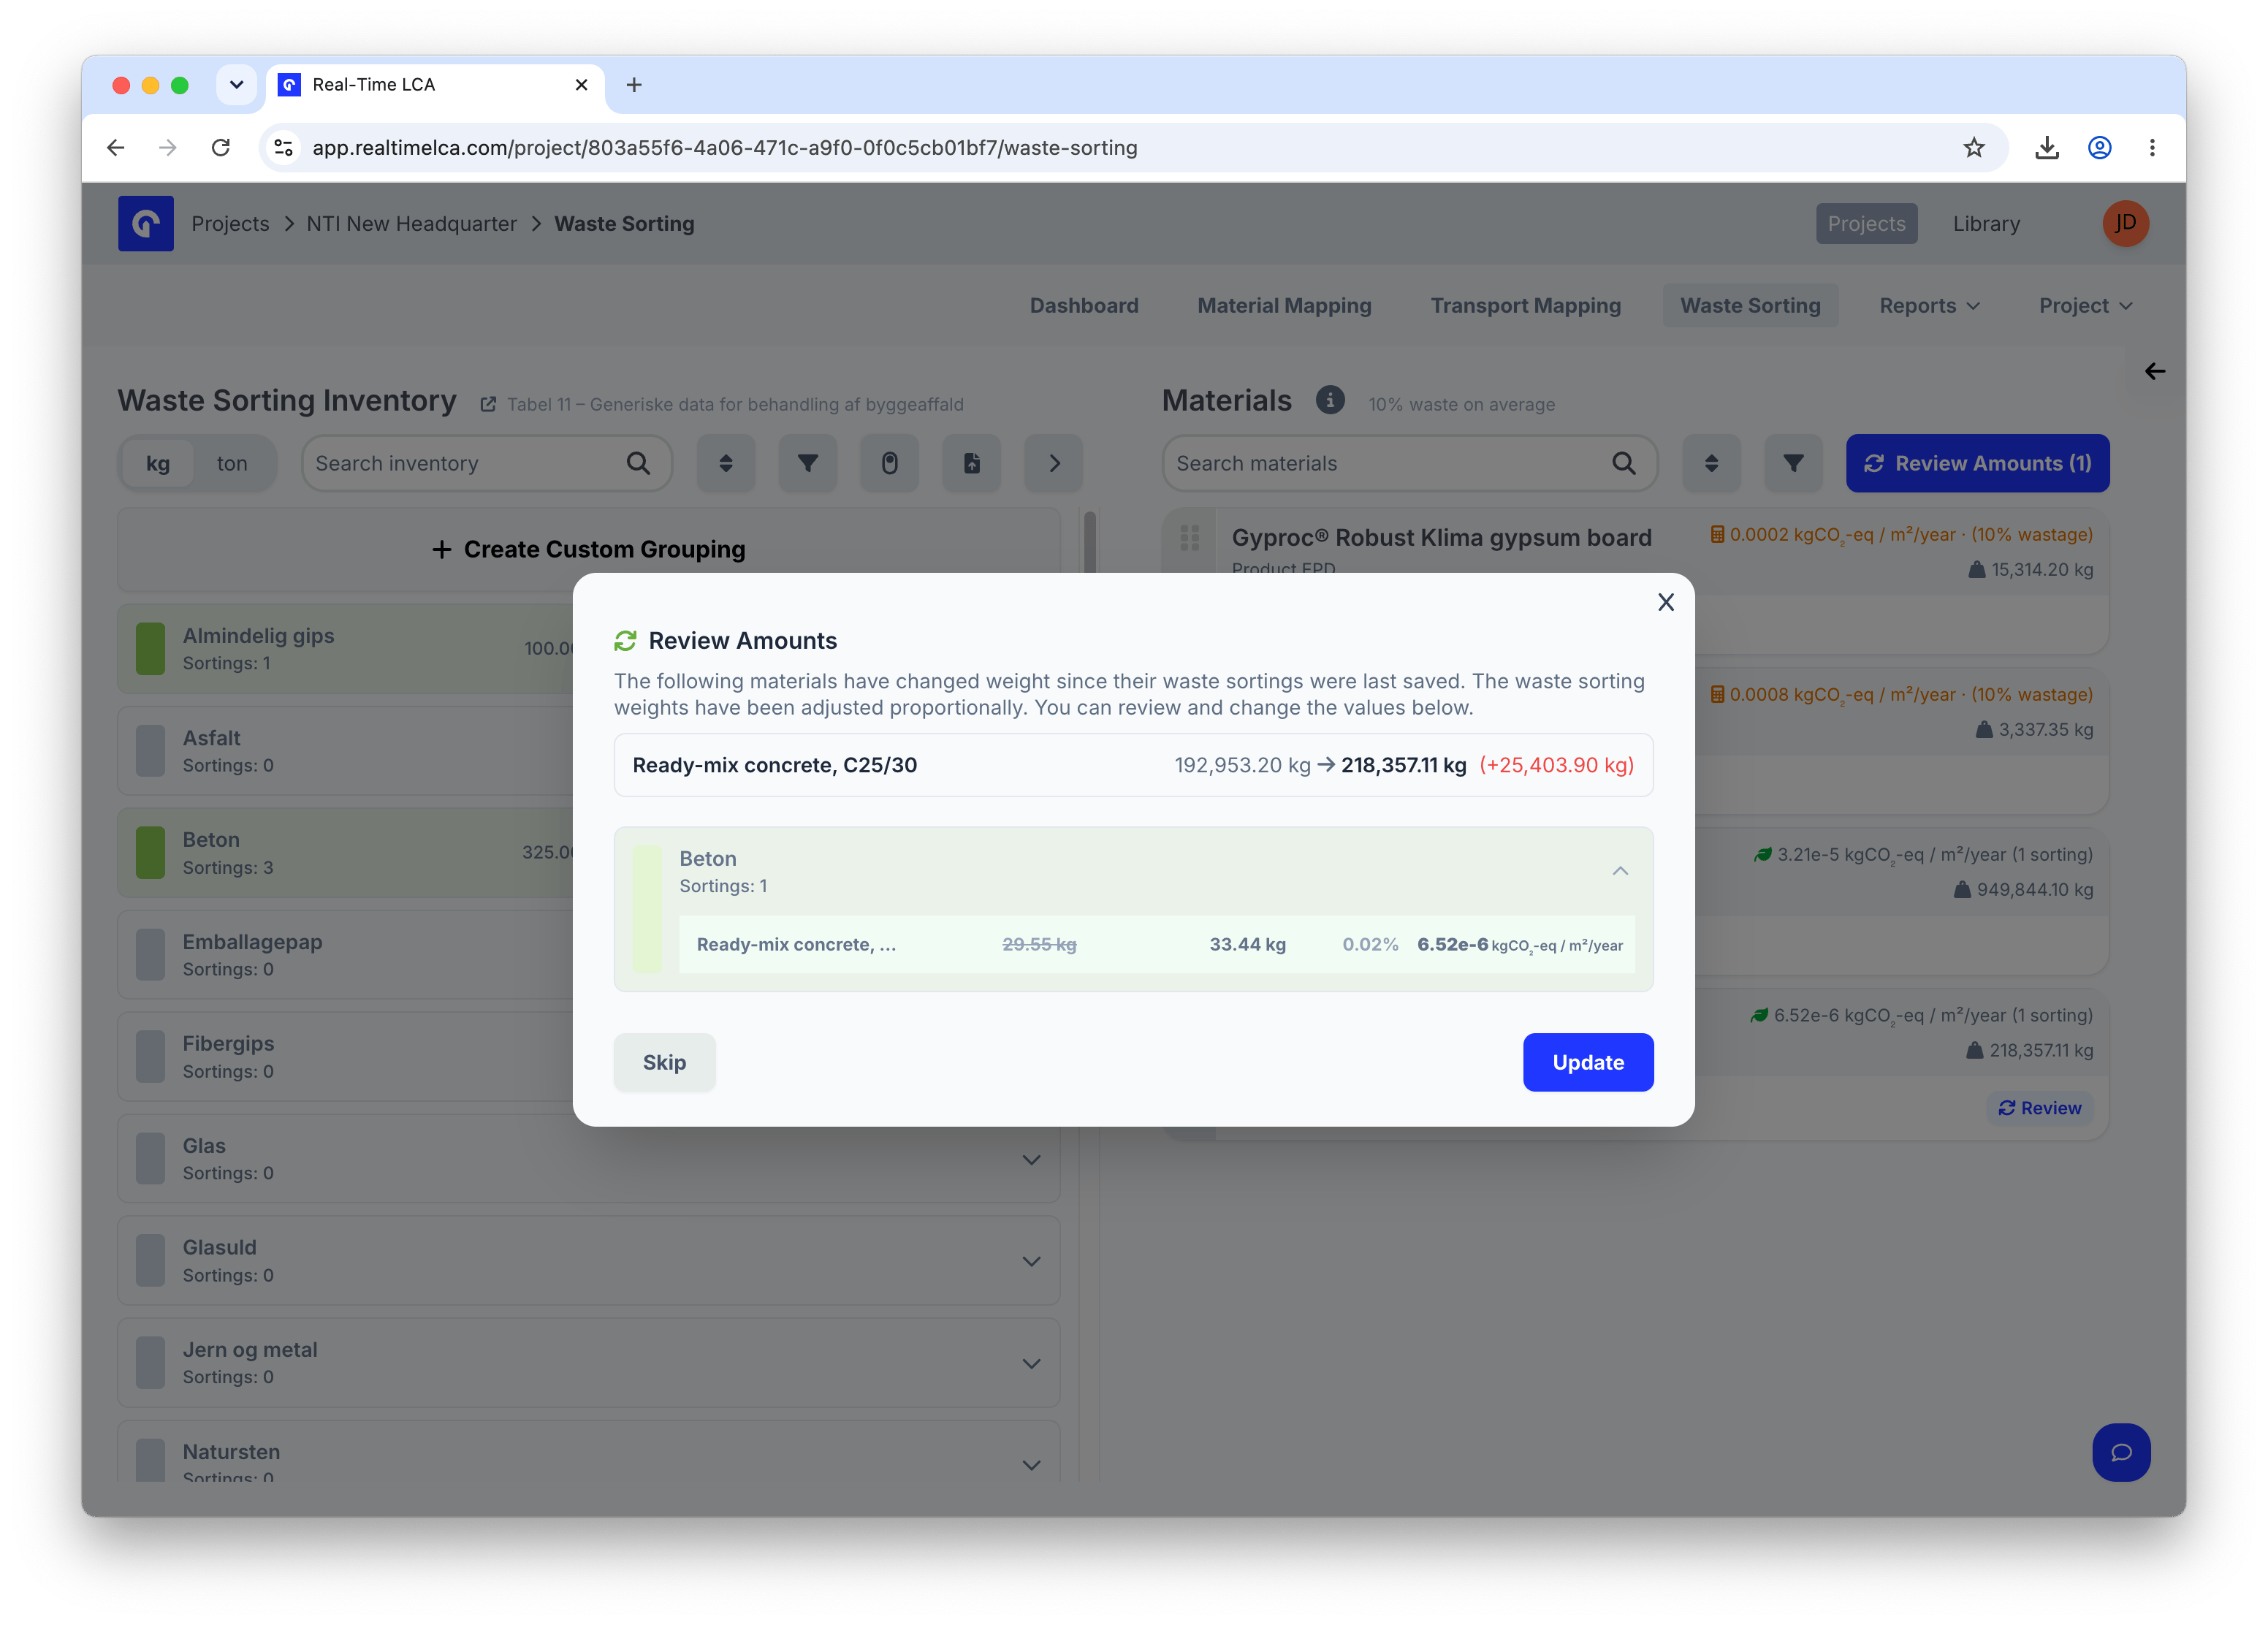Click the Update button
2268x1625 pixels.
coord(1587,1062)
